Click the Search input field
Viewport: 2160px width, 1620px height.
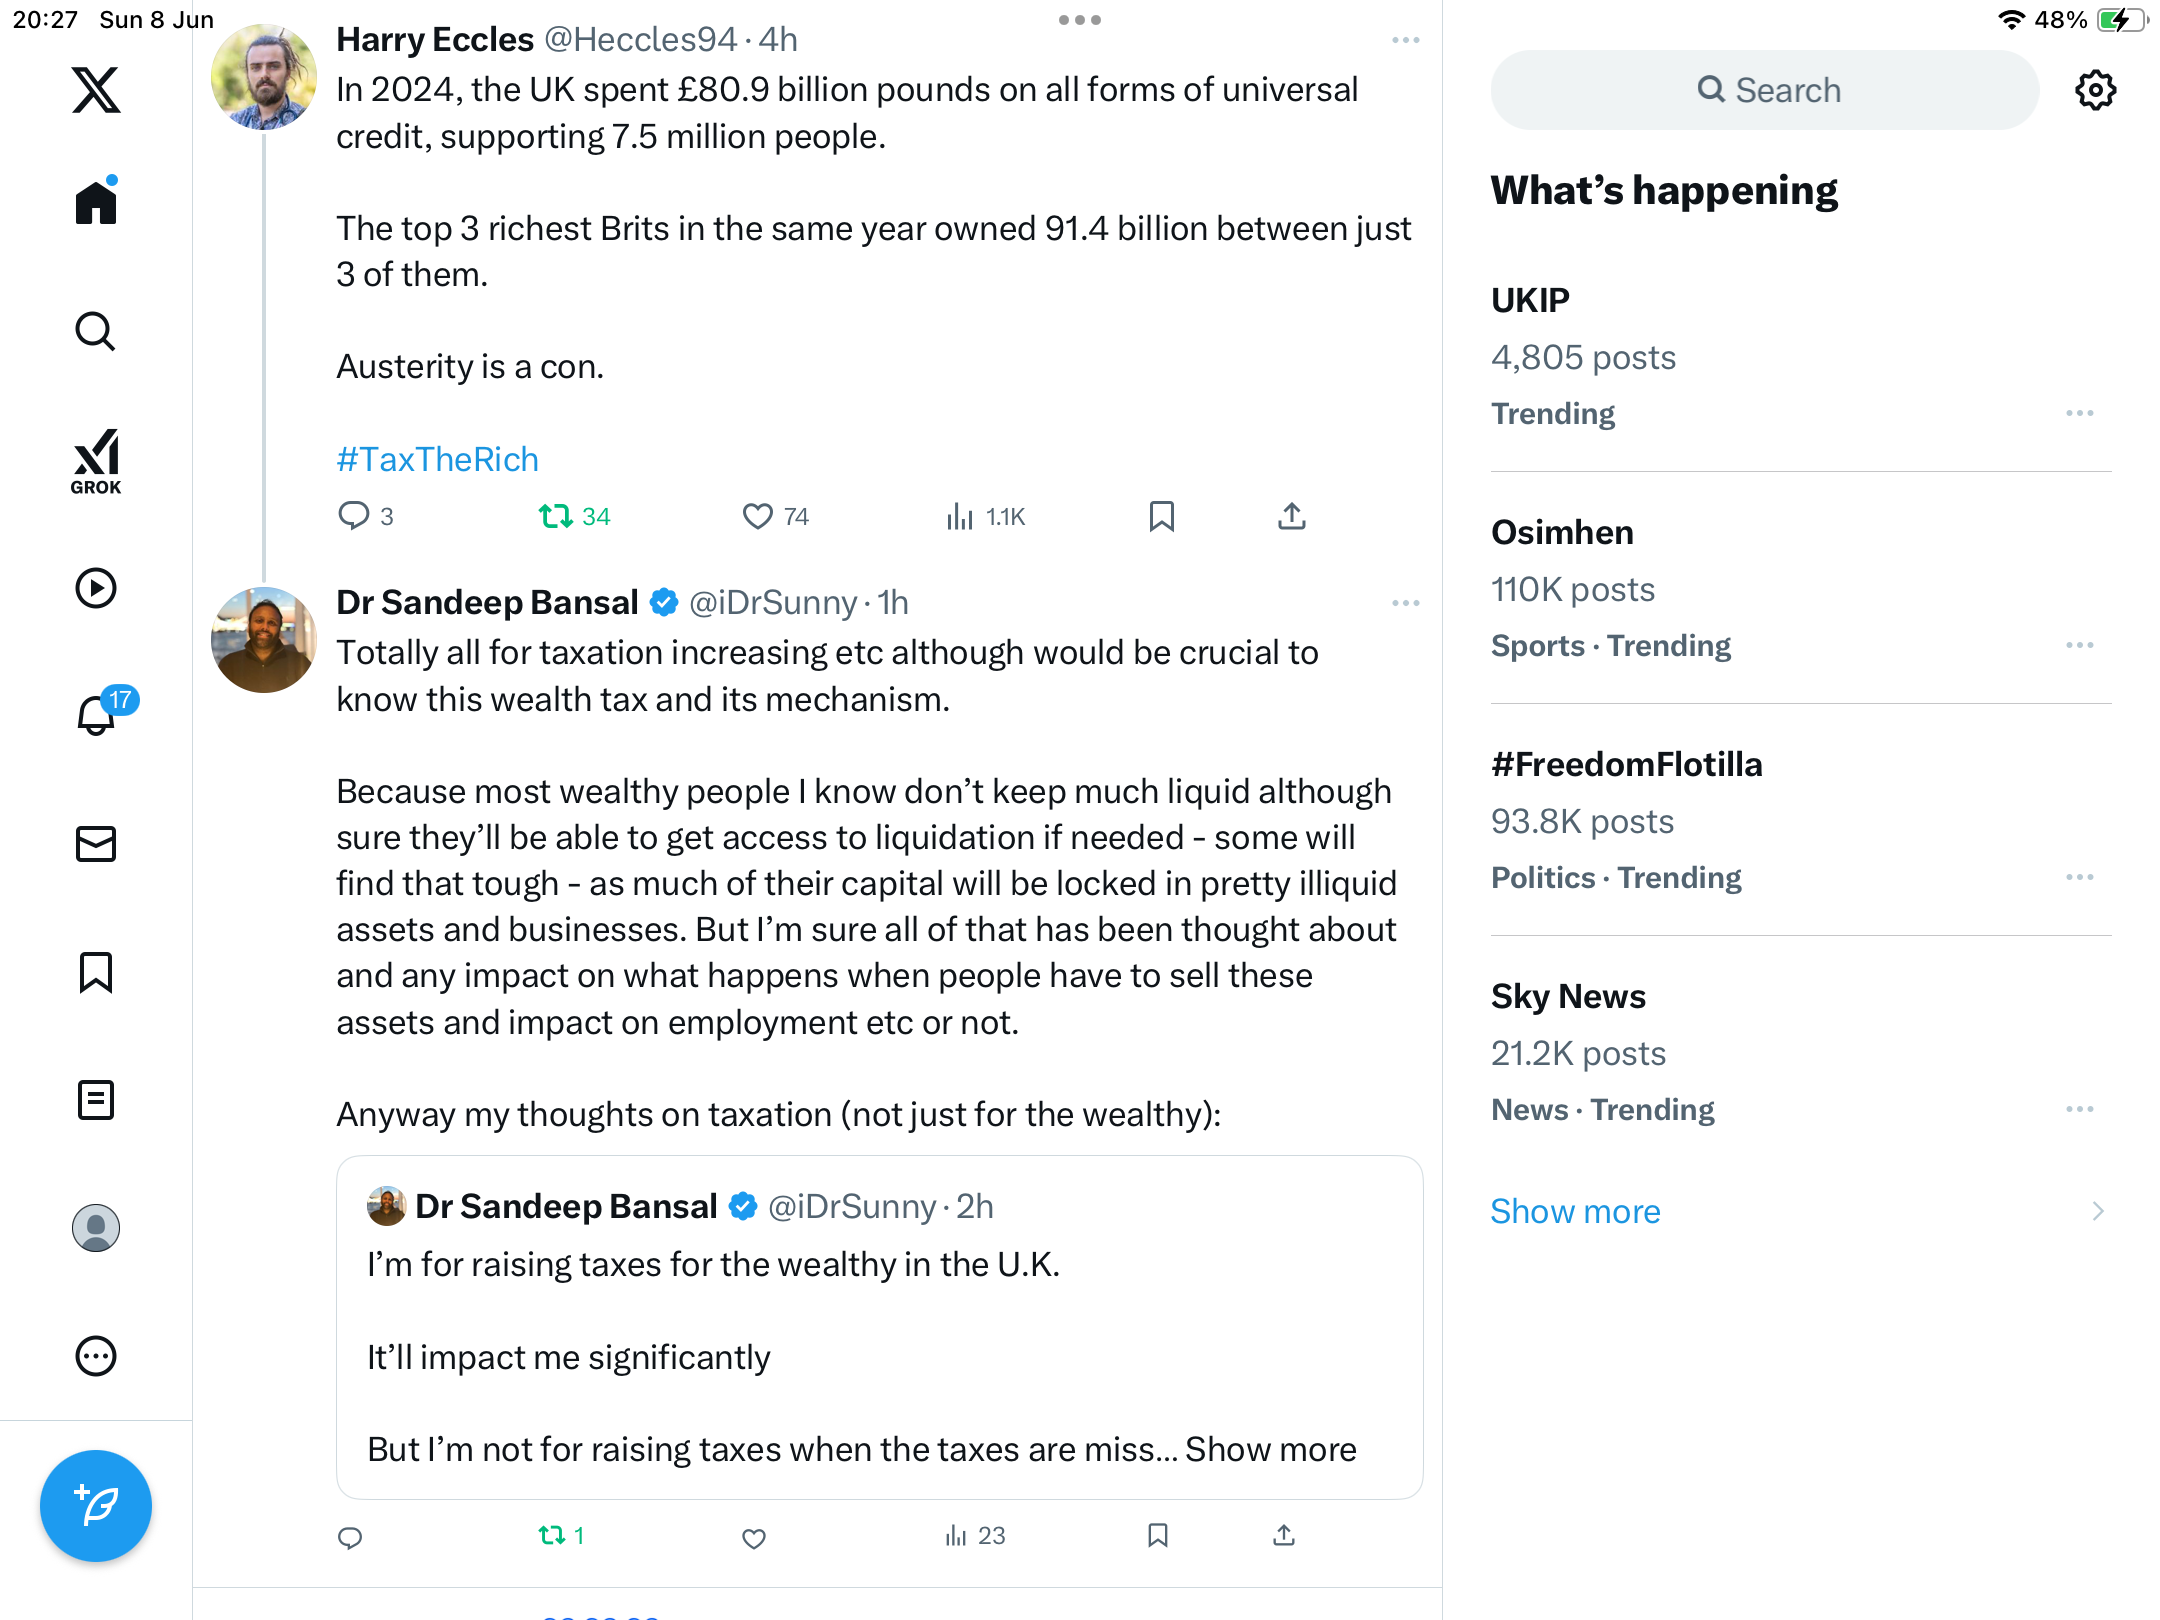click(1765, 90)
